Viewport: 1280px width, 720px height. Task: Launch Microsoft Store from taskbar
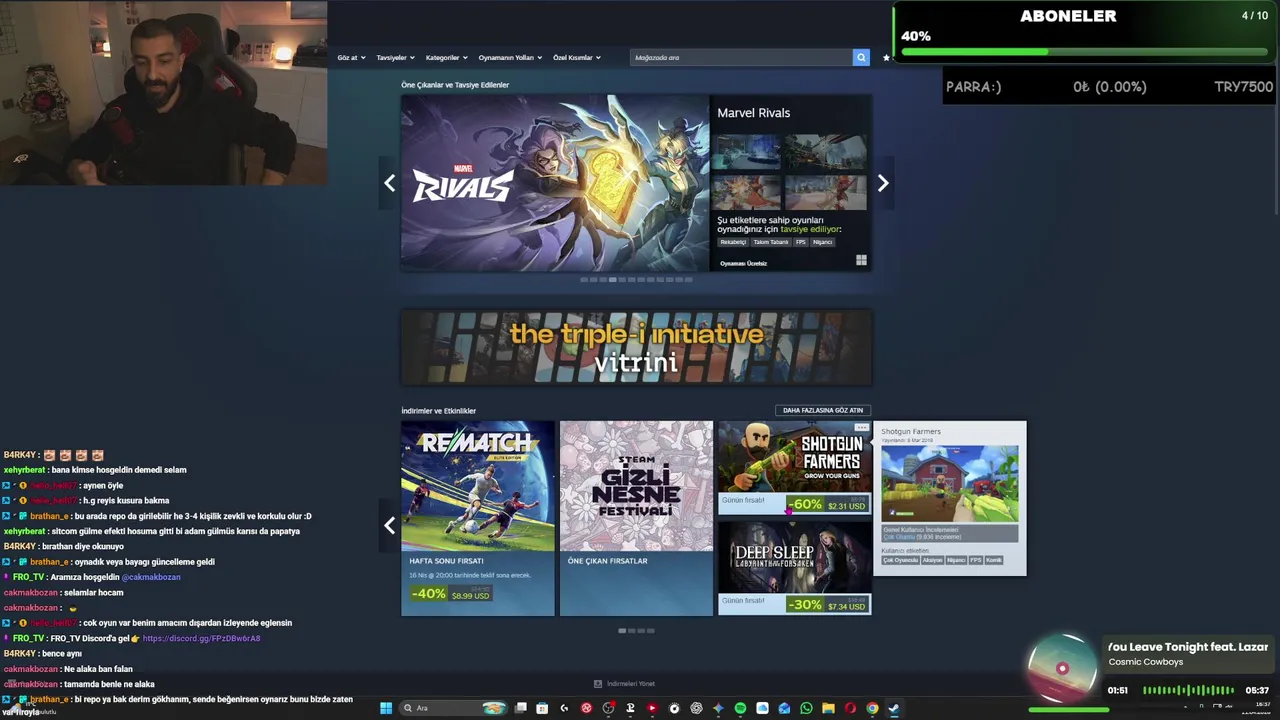click(542, 708)
